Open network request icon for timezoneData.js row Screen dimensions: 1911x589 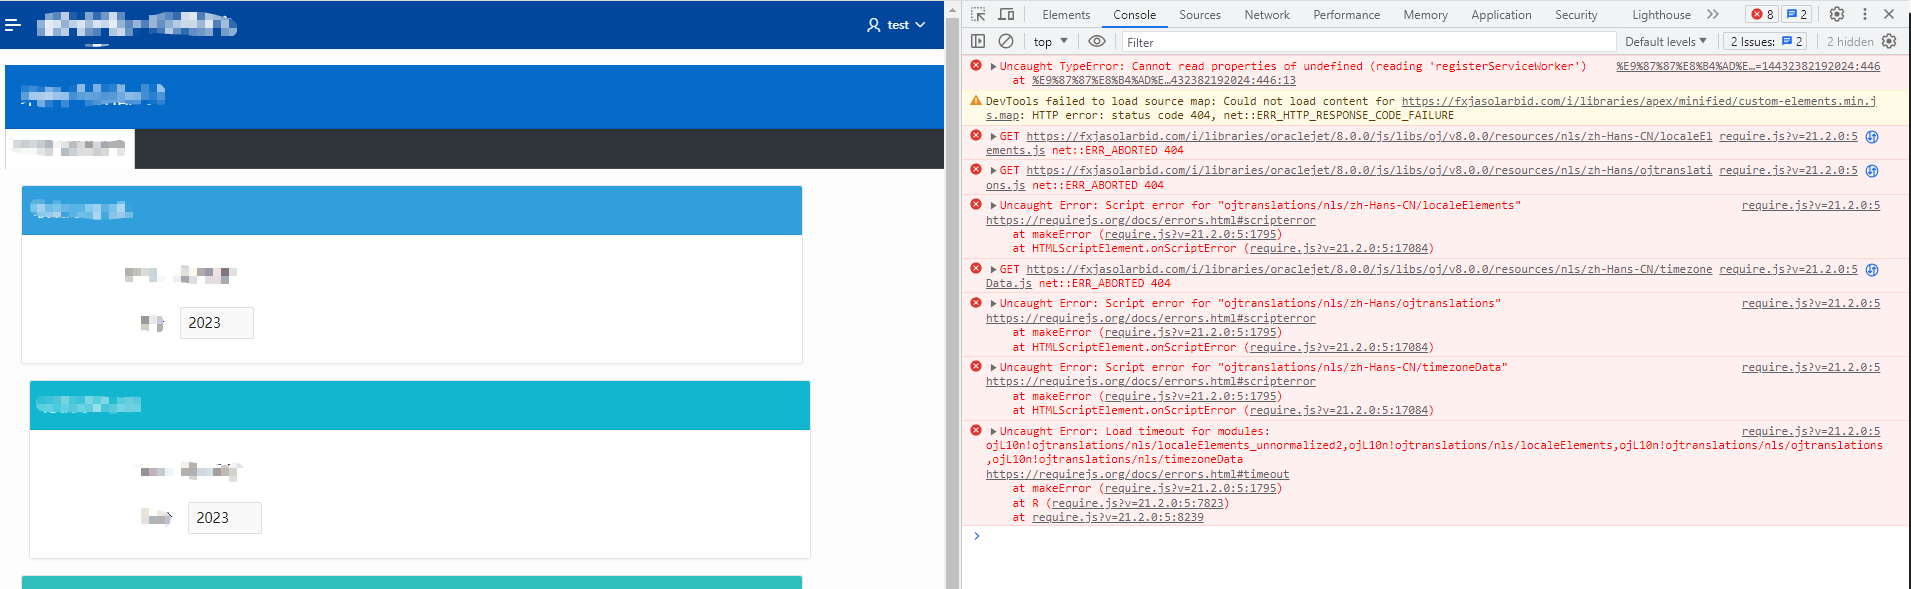coord(1872,270)
